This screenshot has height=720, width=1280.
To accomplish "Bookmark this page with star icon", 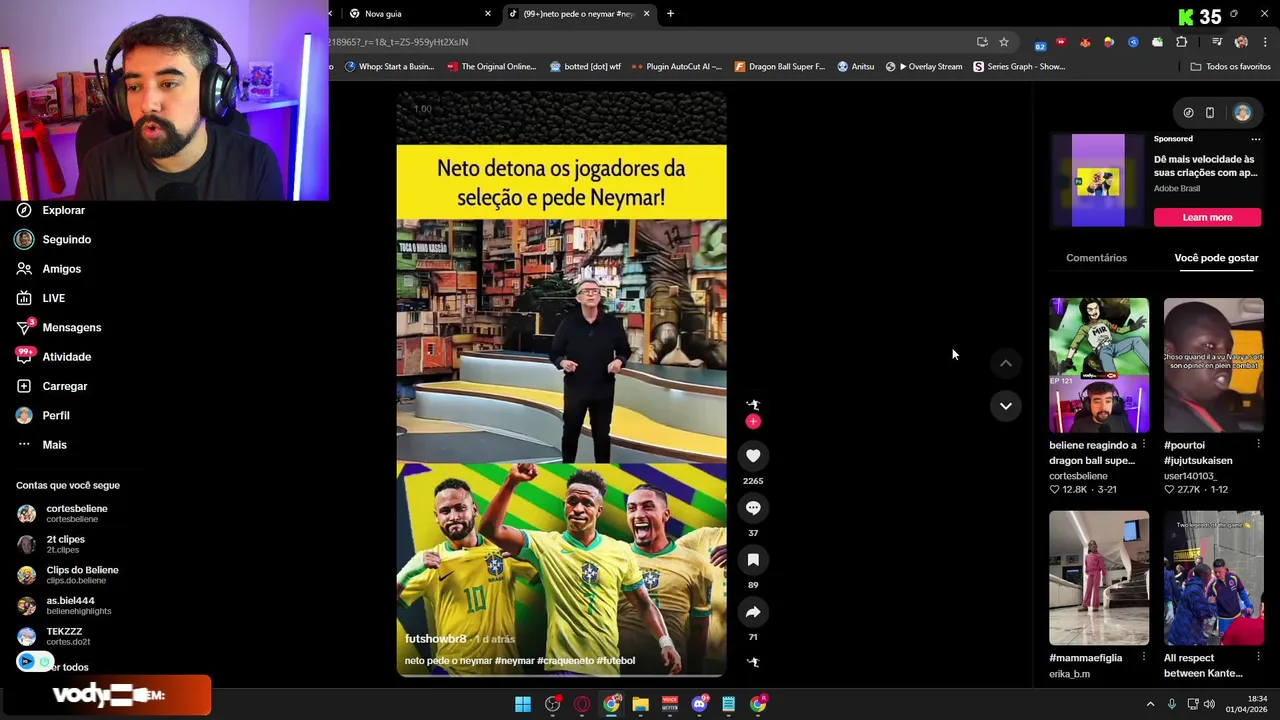I will pyautogui.click(x=1004, y=42).
